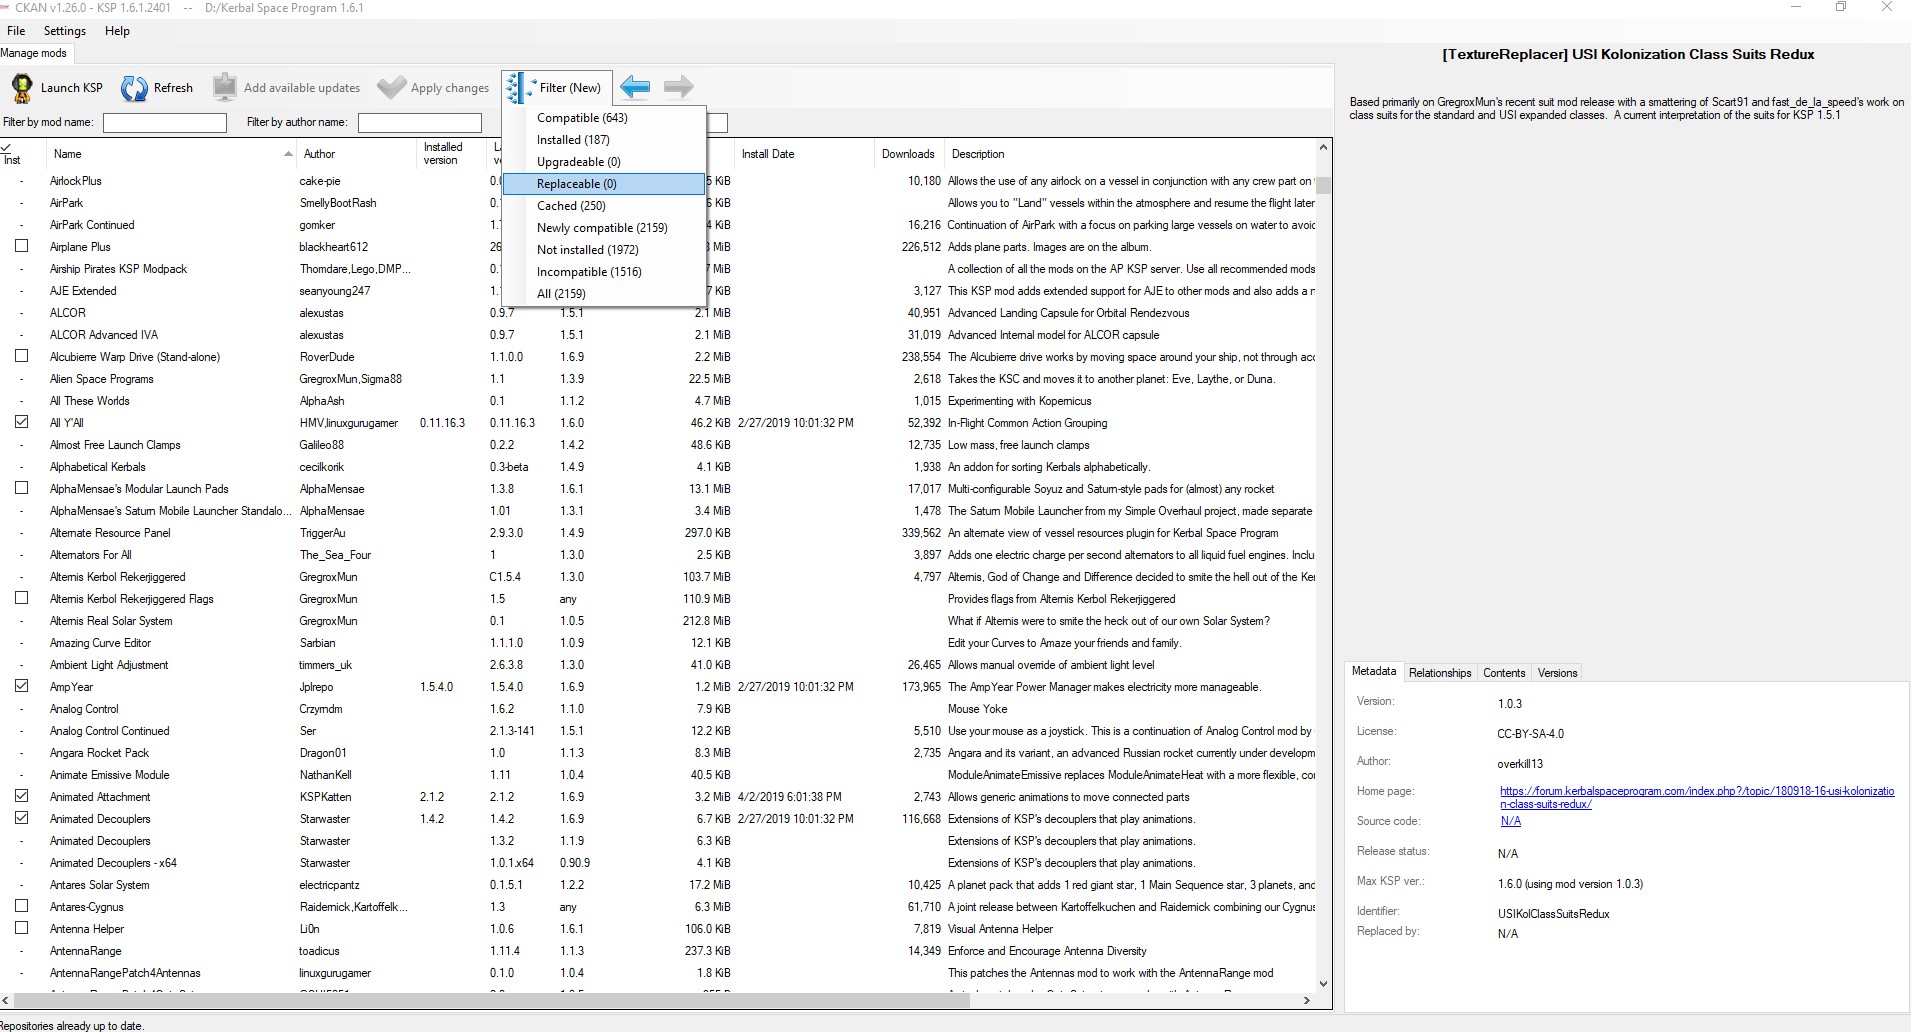This screenshot has height=1032, width=1911.
Task: Click the blue back arrow icon
Action: click(x=634, y=87)
